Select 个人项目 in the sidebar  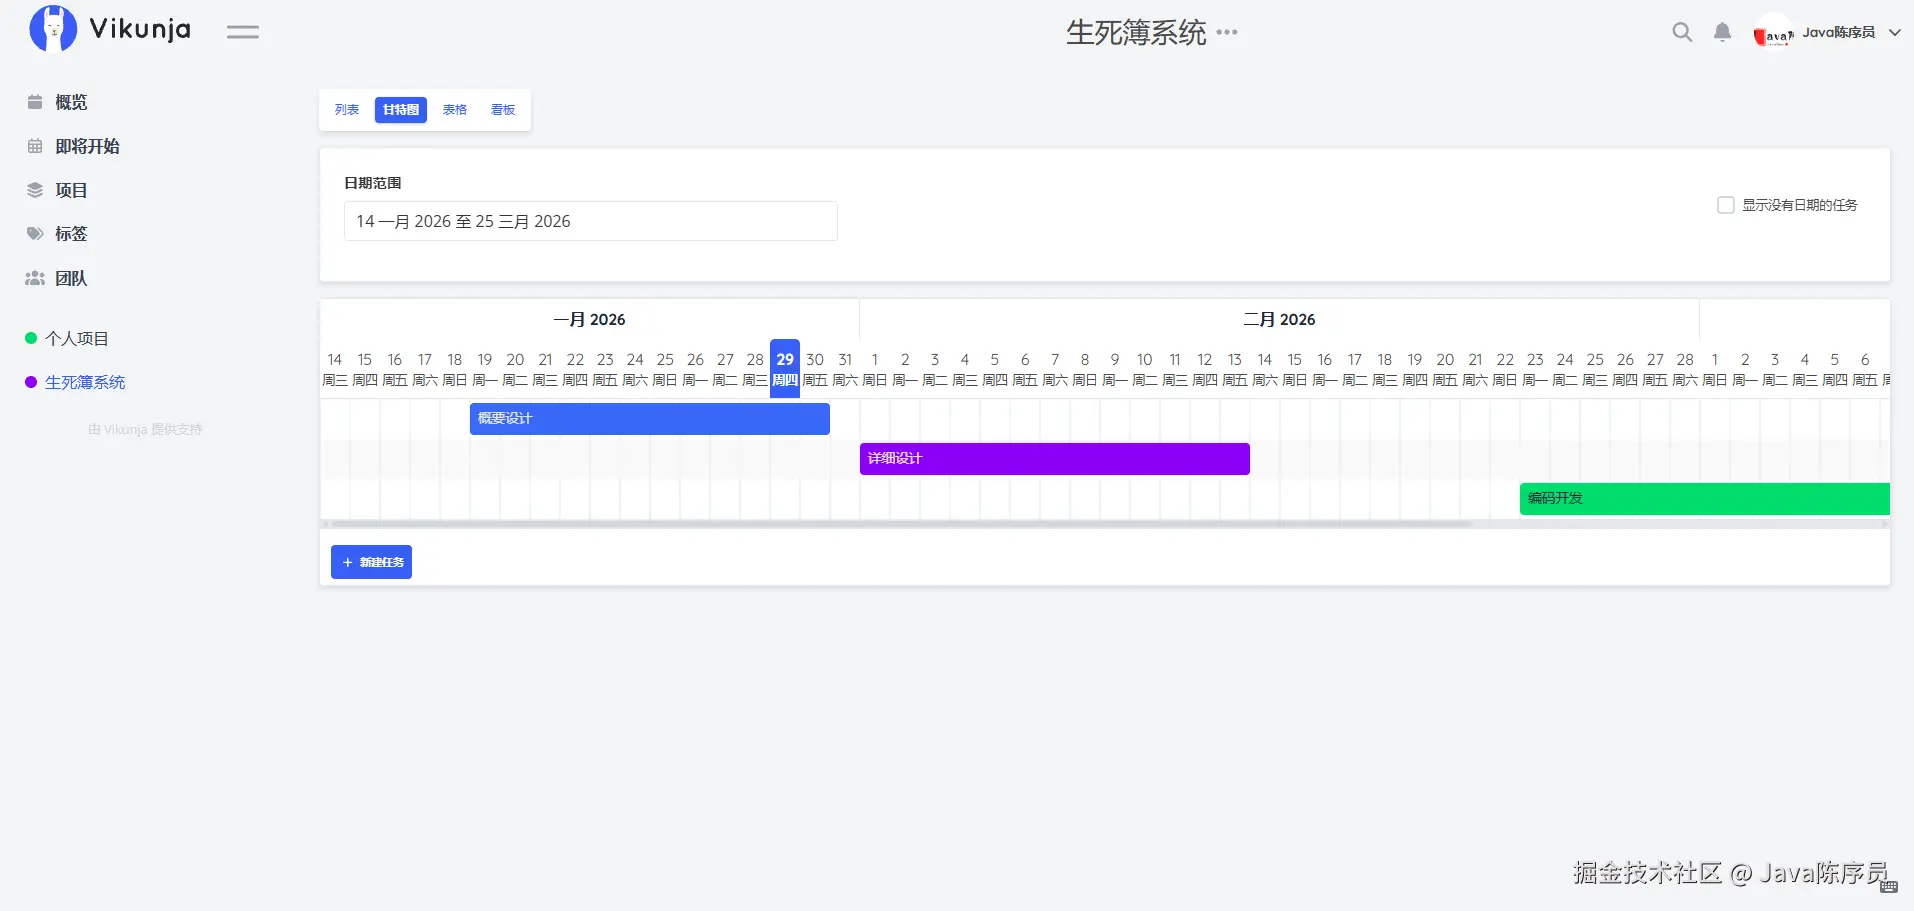pos(77,338)
